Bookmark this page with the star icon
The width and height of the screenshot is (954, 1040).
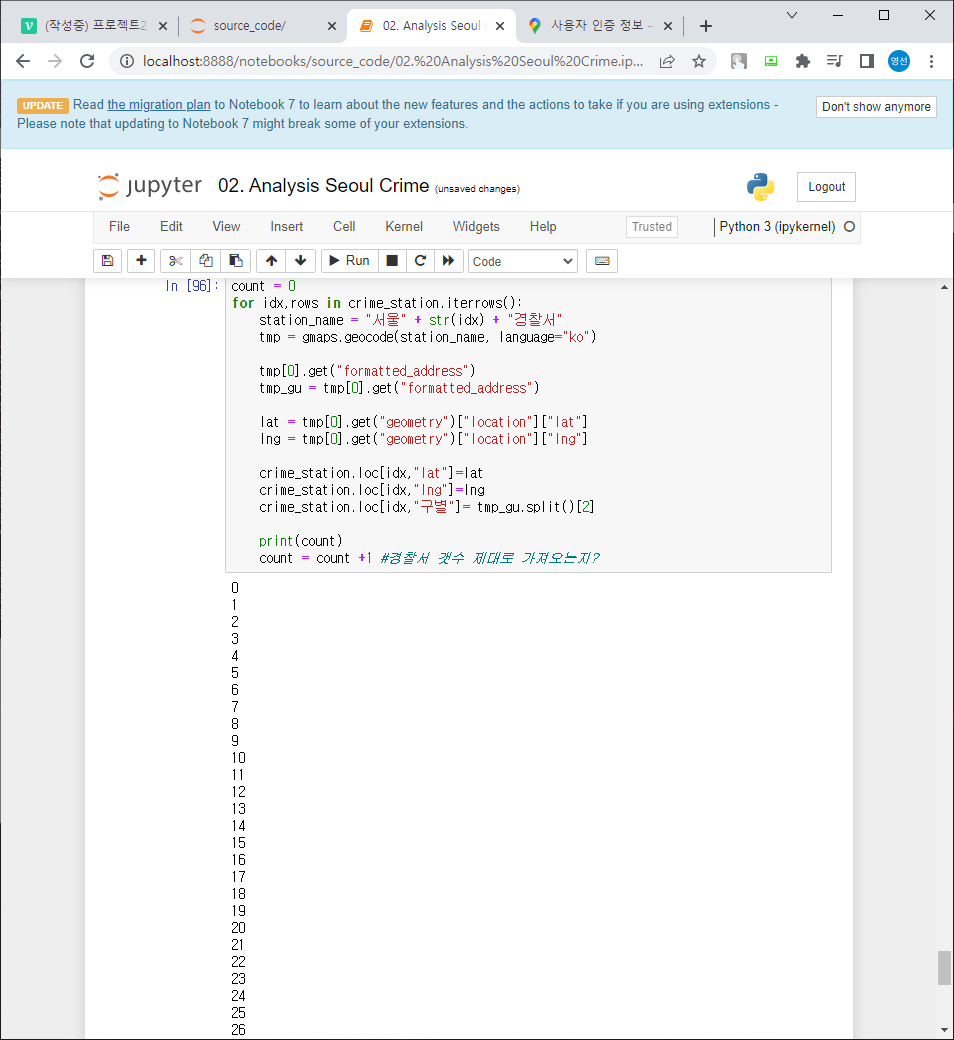coord(699,61)
